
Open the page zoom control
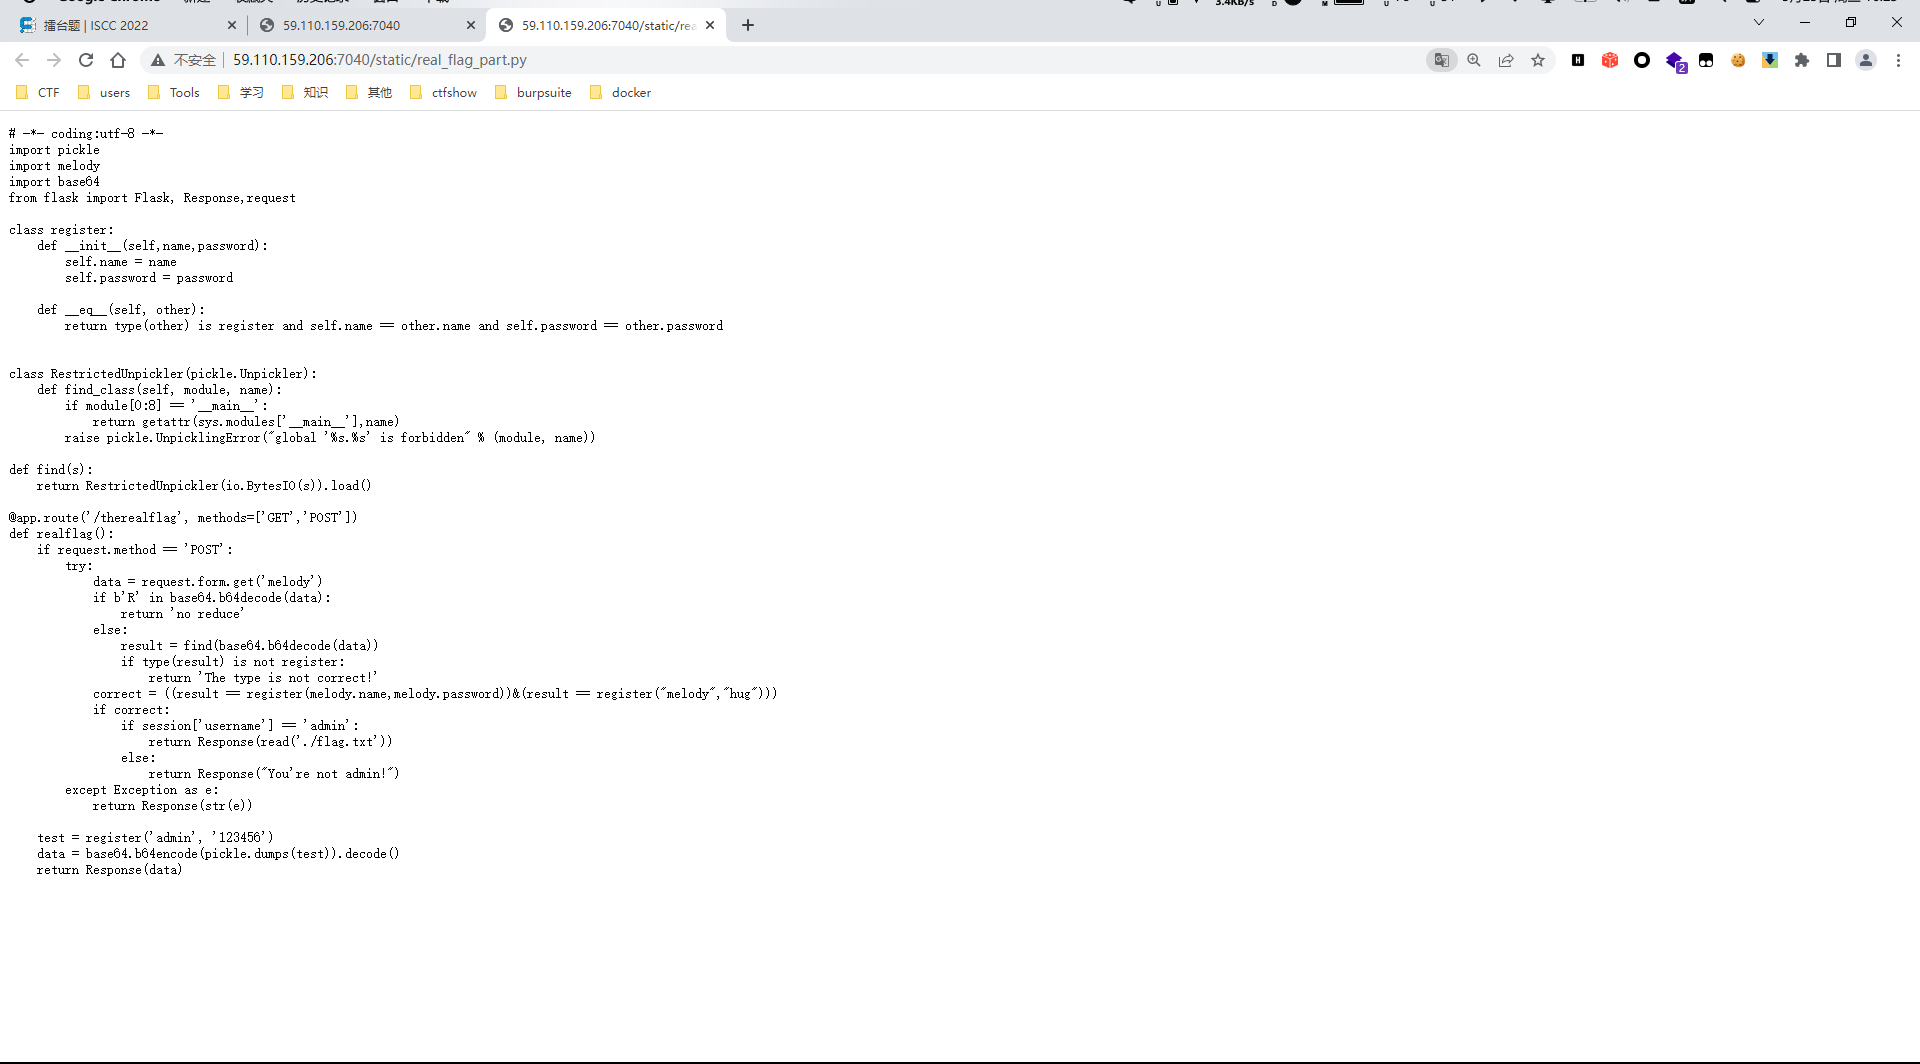(1474, 60)
